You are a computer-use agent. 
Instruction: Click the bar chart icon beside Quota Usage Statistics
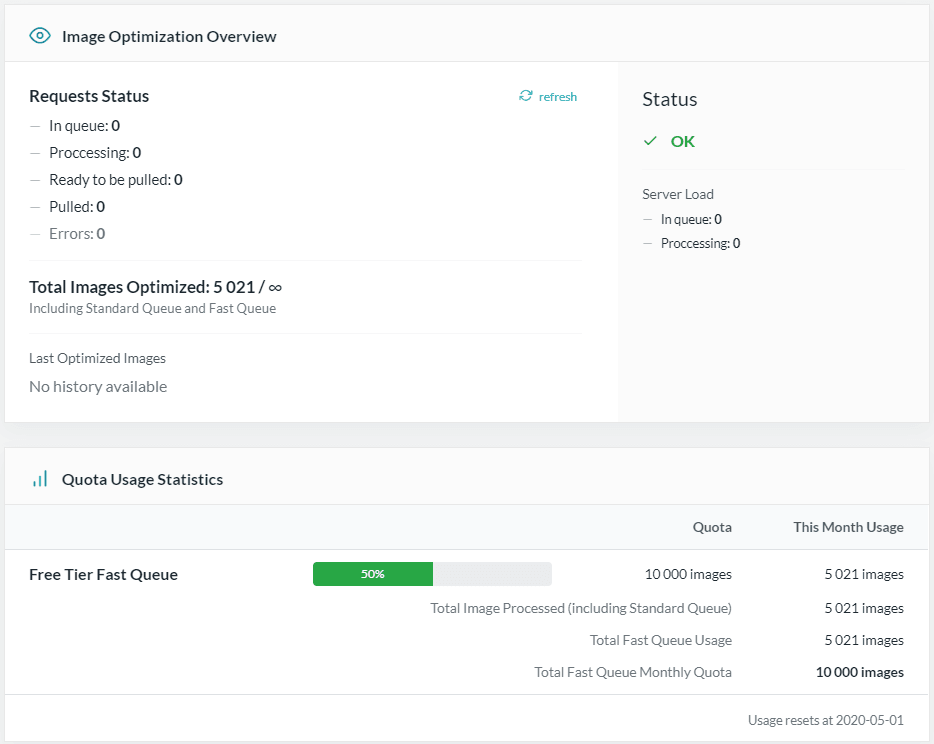(x=40, y=479)
